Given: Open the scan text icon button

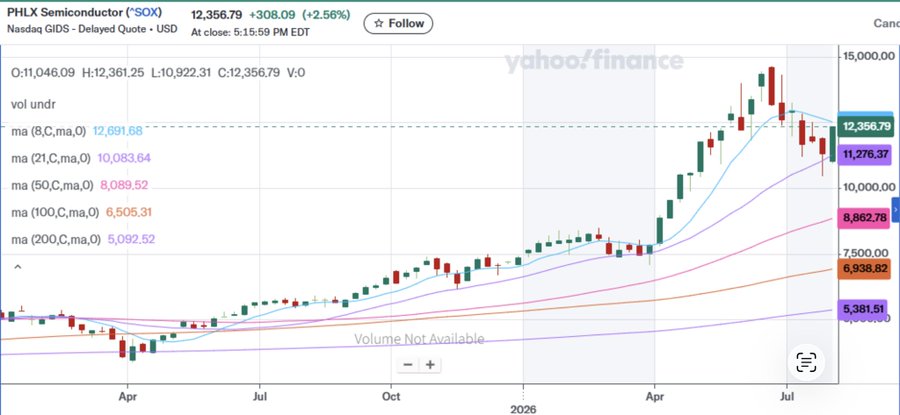Looking at the screenshot, I should click(806, 362).
